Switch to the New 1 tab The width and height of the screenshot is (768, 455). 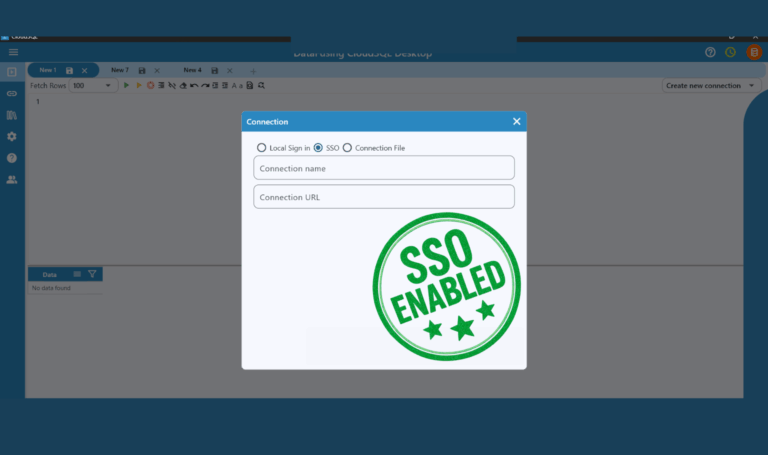pyautogui.click(x=48, y=70)
